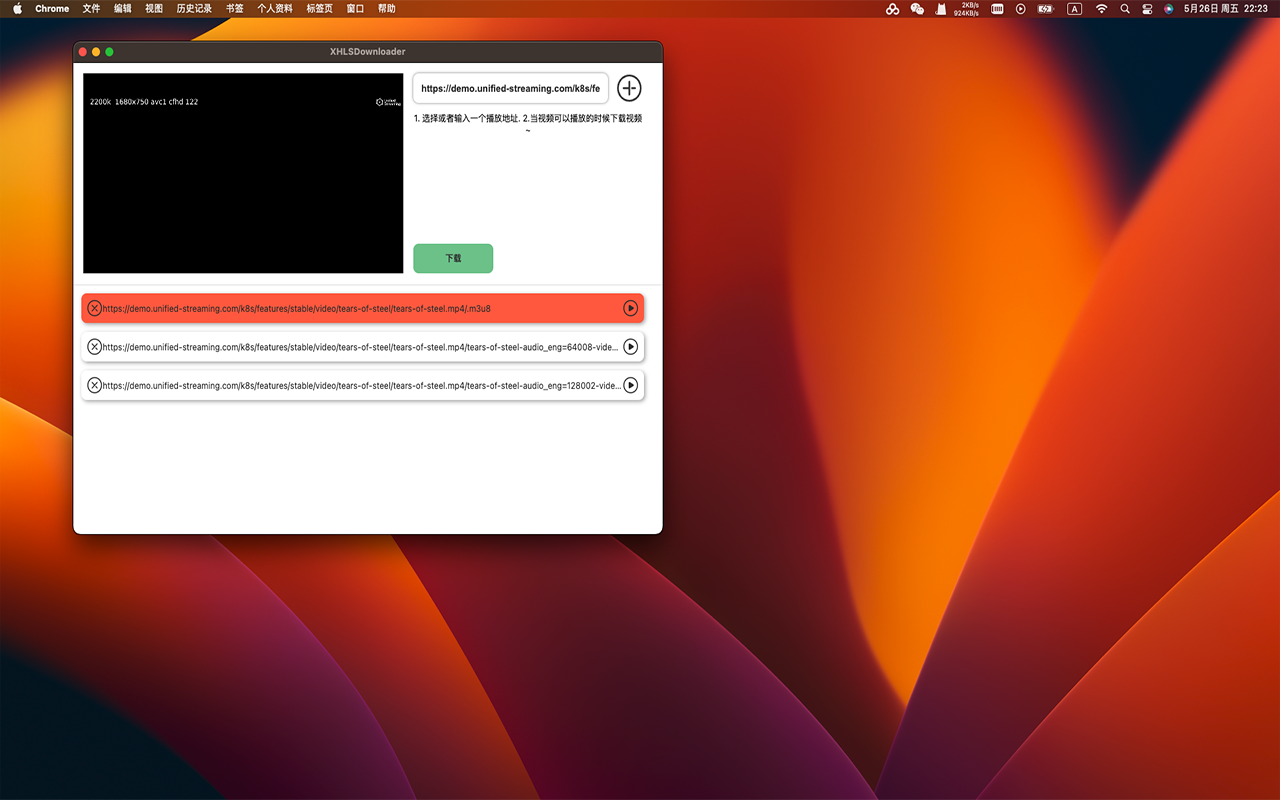
Task: Click the green 下载 download button
Action: click(453, 258)
